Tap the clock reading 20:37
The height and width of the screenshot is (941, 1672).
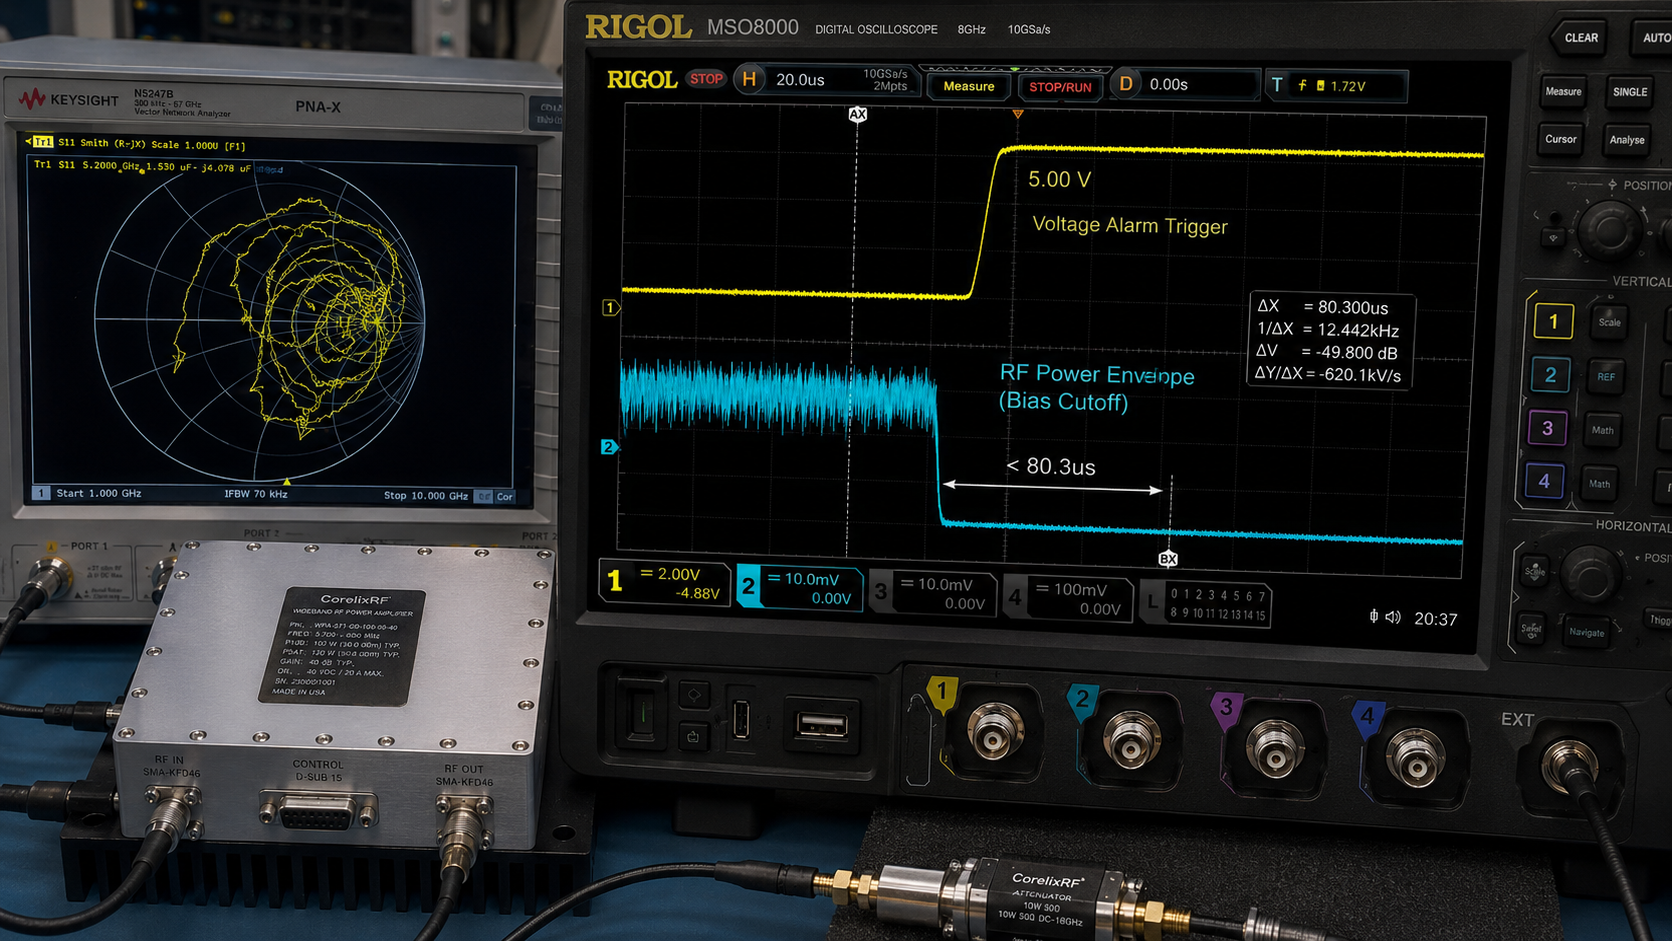(1435, 619)
